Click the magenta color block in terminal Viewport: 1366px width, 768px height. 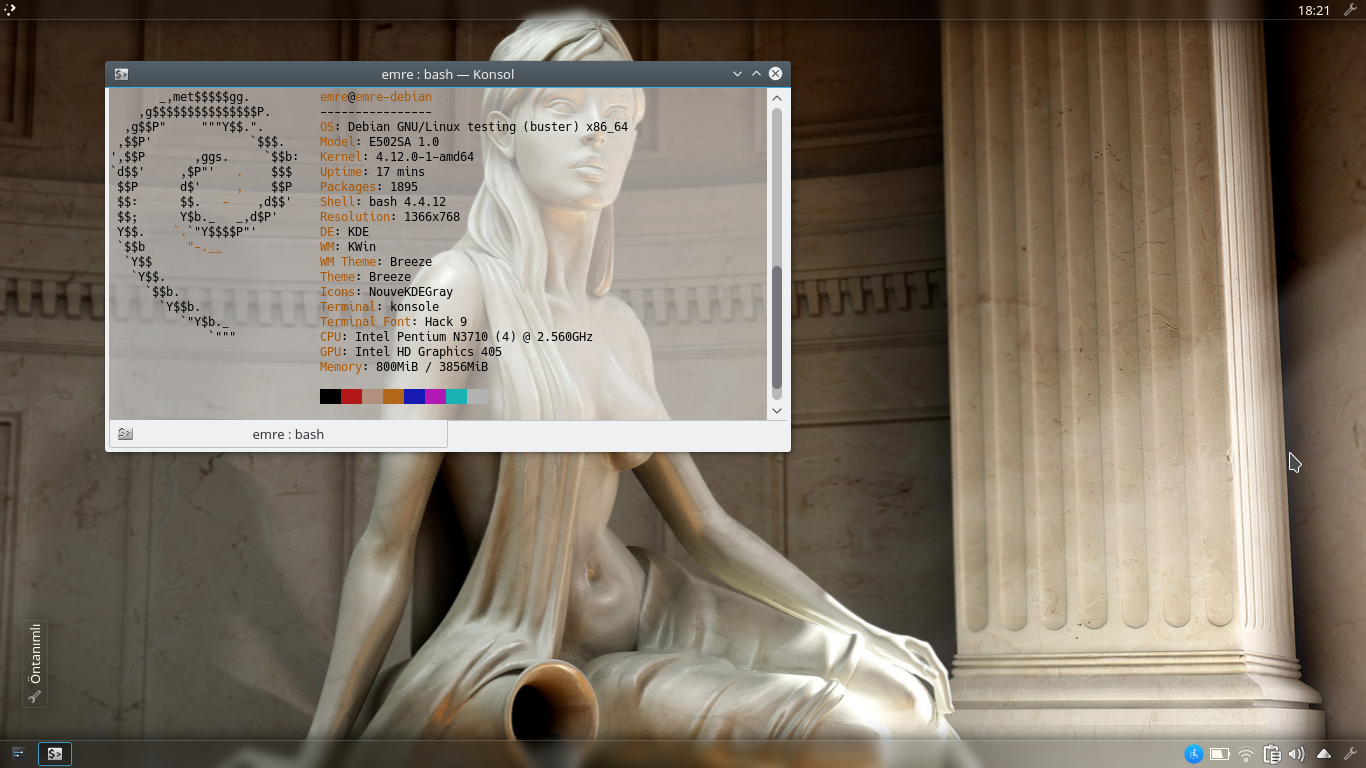[435, 396]
